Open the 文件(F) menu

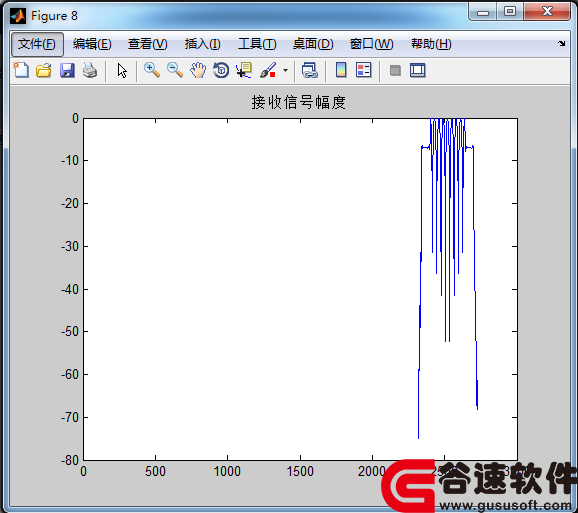point(37,44)
